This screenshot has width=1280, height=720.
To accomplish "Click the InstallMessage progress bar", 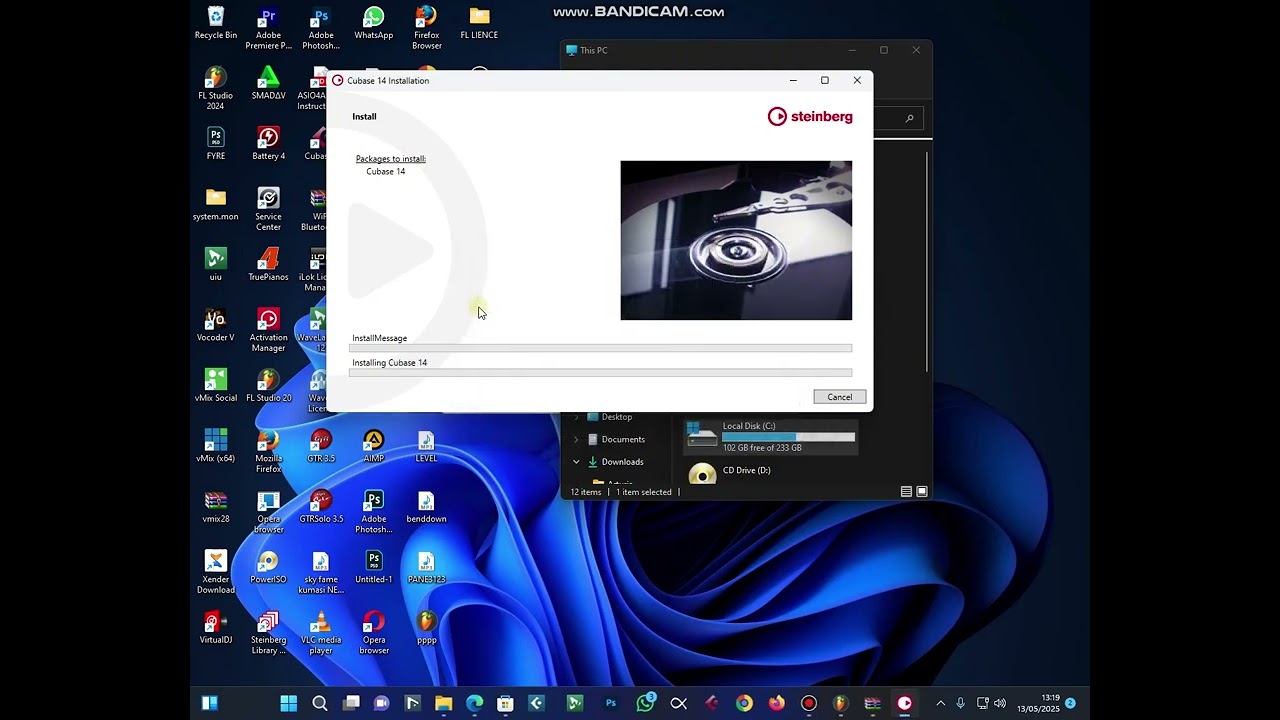I will pyautogui.click(x=600, y=348).
